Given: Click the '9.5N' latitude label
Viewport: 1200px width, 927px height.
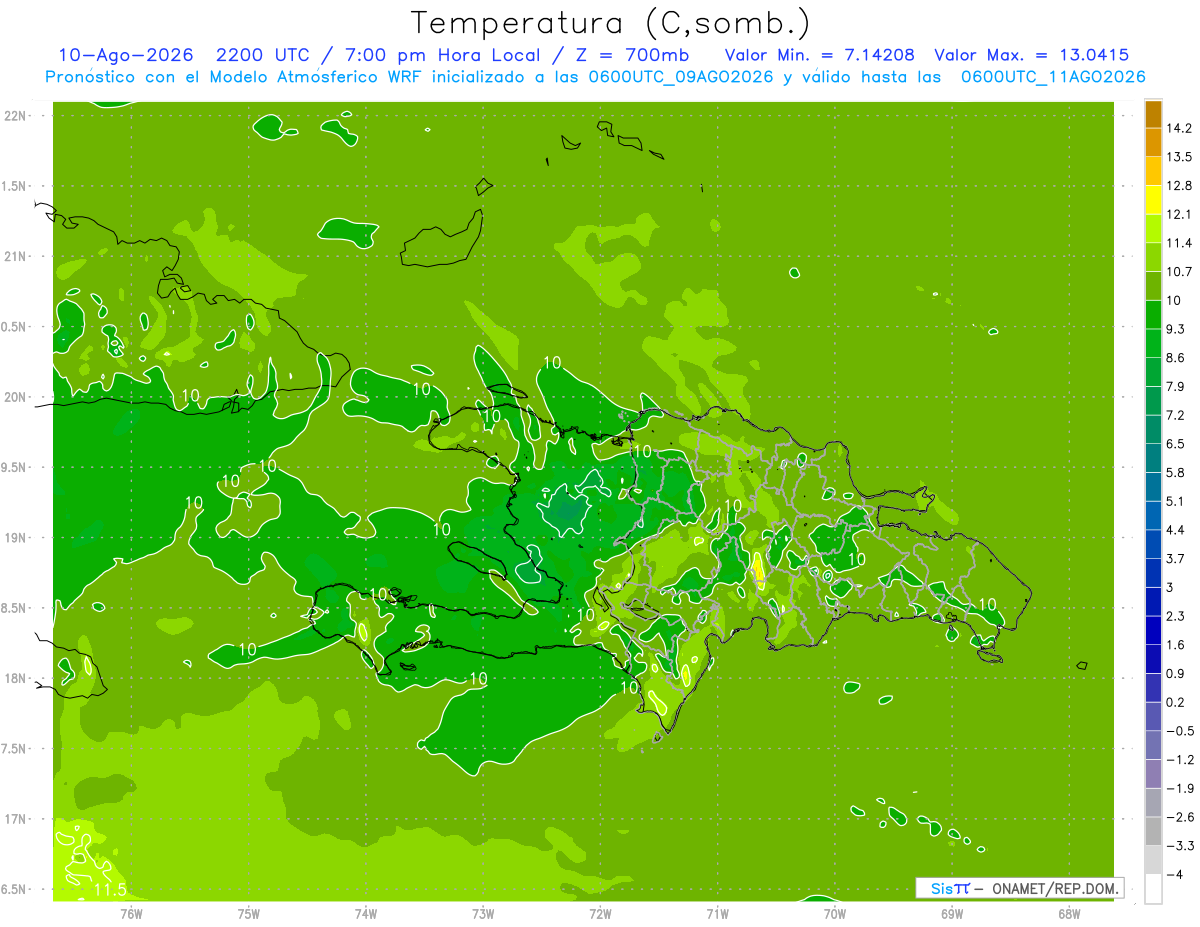Looking at the screenshot, I should 14,467.
